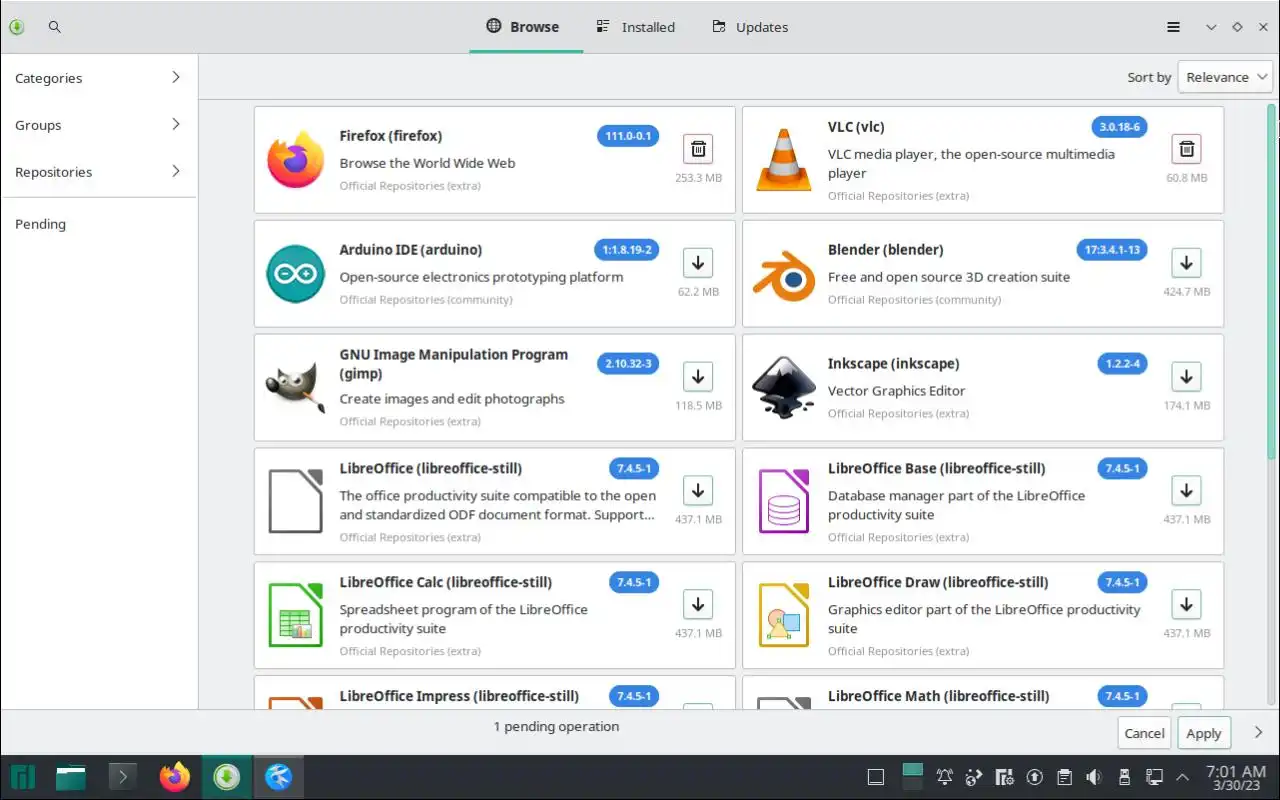1280x800 pixels.
Task: Click the LibreOffice Math package title
Action: [938, 696]
